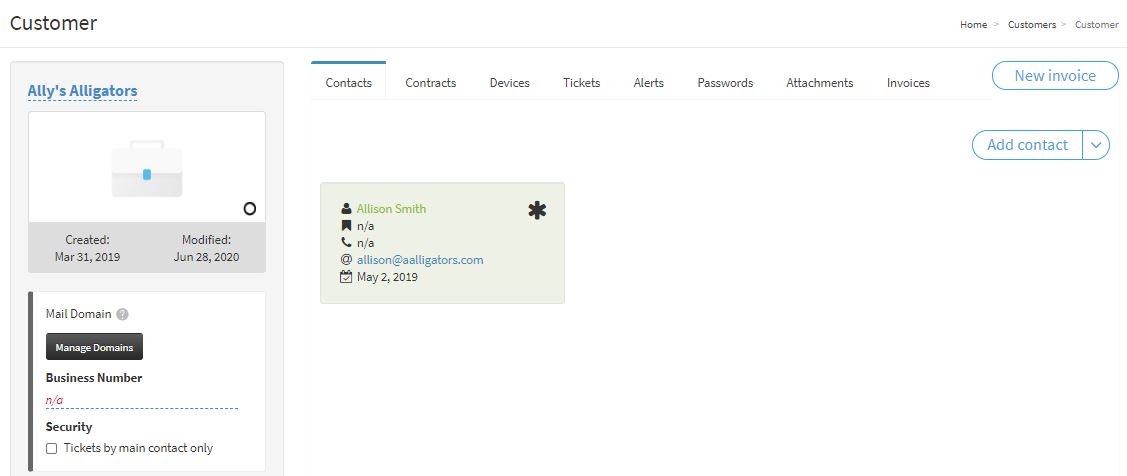Viewport: 1127px width, 476px height.
Task: Open the Invoices tab
Action: 908,83
